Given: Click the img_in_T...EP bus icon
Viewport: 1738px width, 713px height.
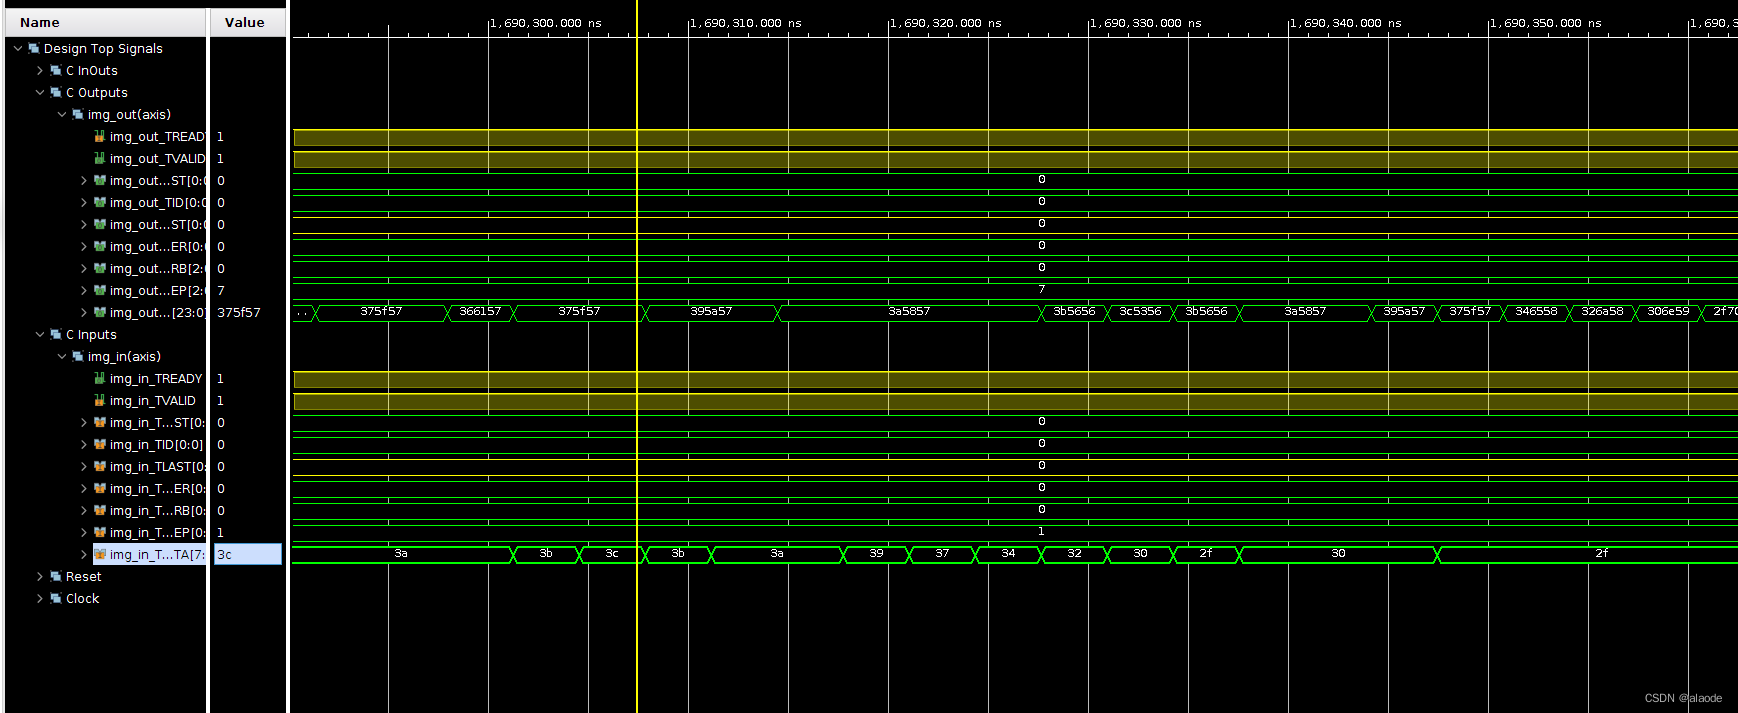Looking at the screenshot, I should tap(100, 532).
